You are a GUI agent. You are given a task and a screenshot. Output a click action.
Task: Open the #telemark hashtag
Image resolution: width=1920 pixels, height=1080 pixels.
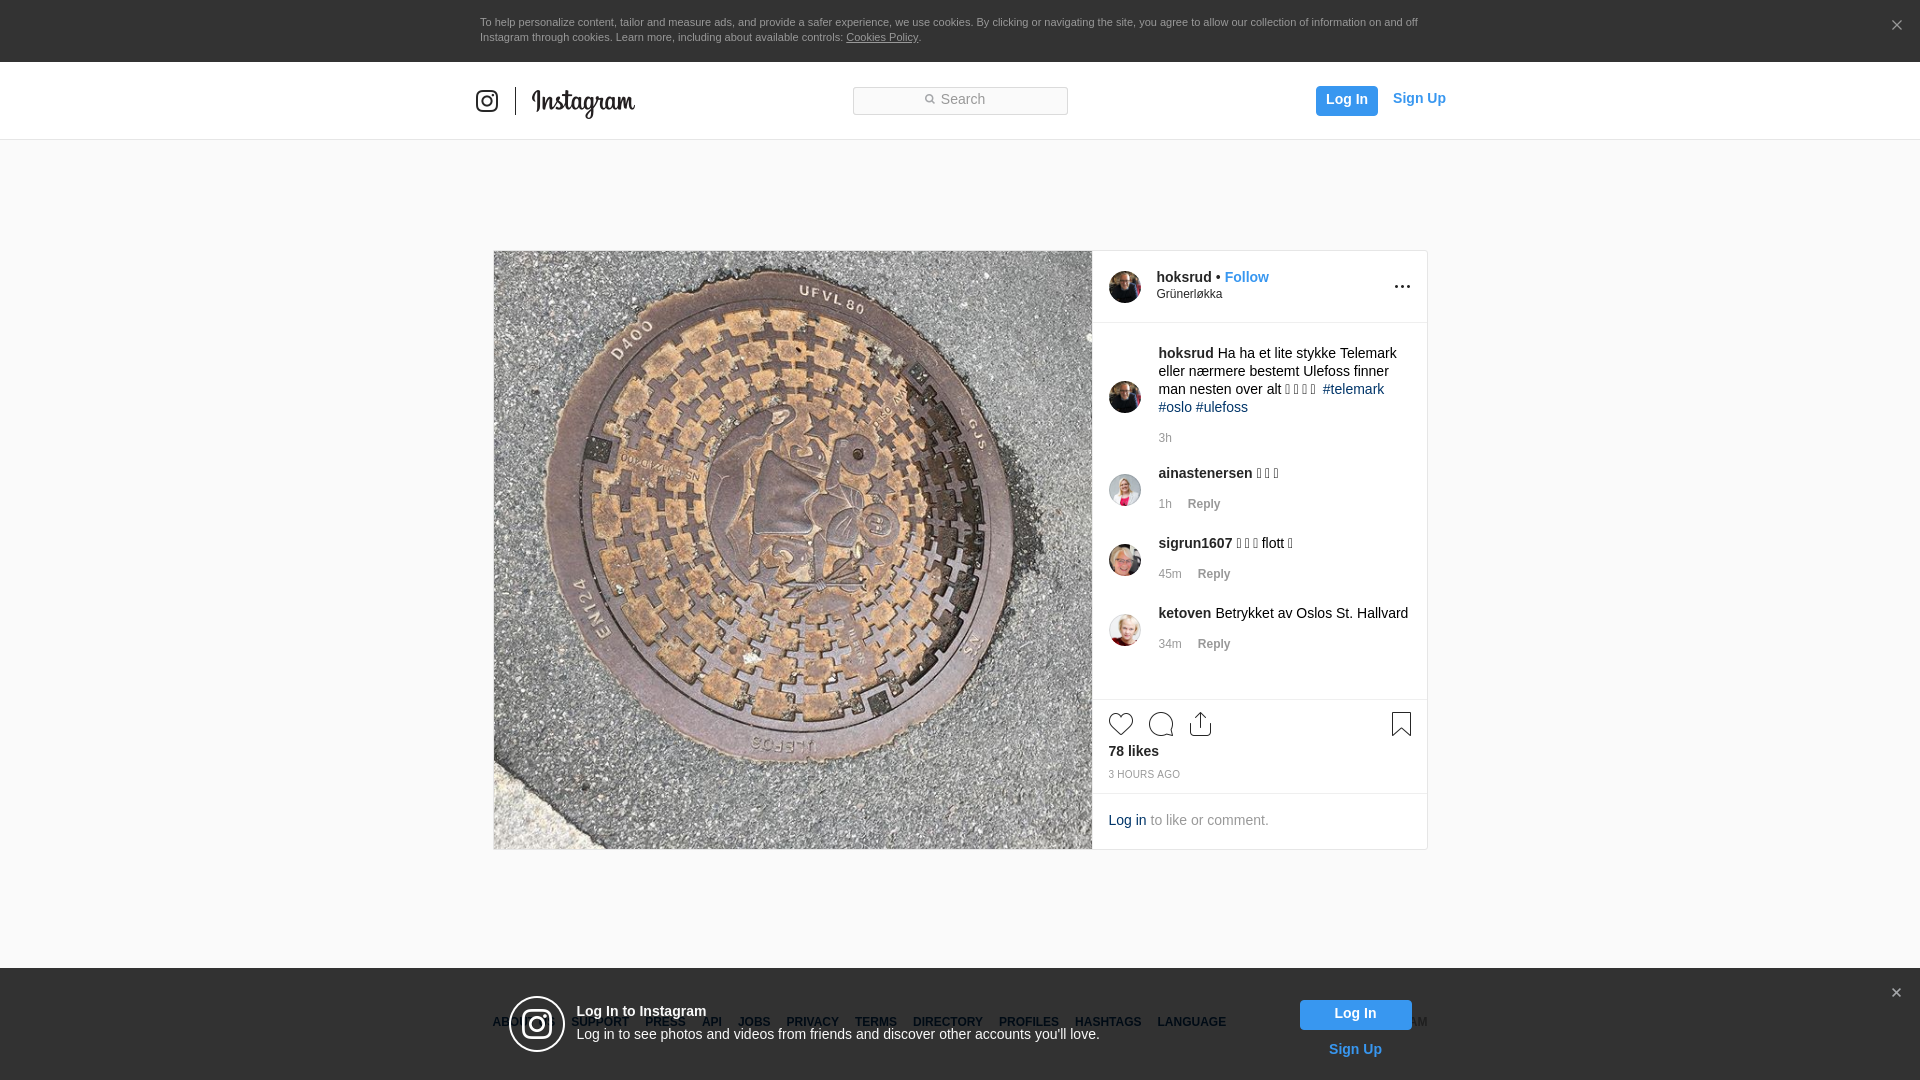(x=1353, y=389)
